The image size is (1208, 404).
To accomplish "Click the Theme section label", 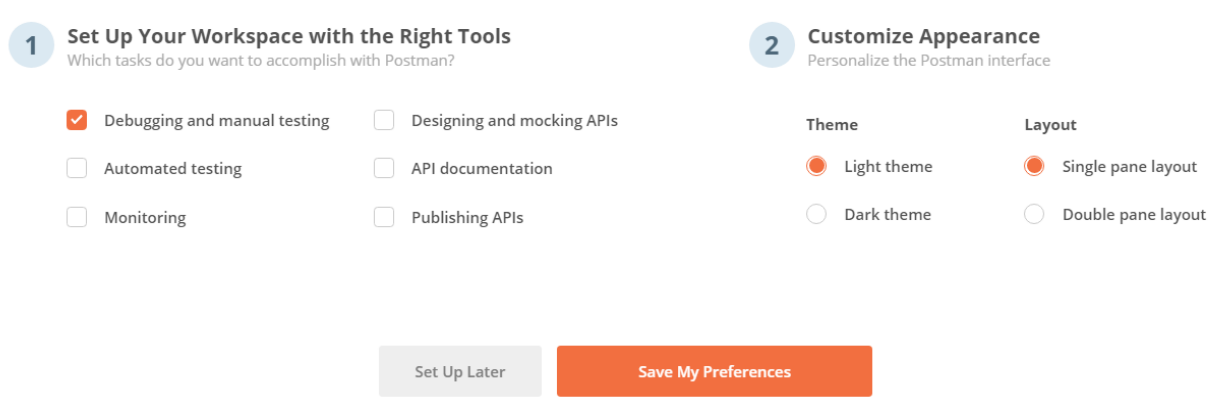I will pos(832,125).
